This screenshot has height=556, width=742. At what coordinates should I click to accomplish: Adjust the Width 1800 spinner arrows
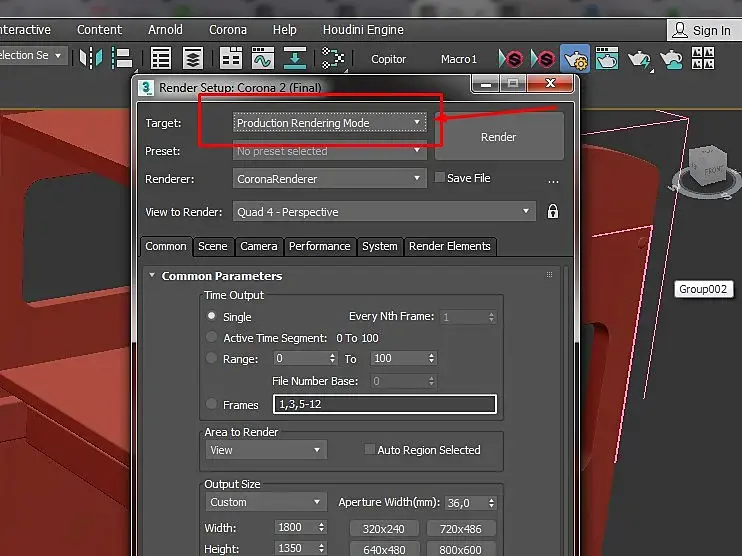[322, 527]
